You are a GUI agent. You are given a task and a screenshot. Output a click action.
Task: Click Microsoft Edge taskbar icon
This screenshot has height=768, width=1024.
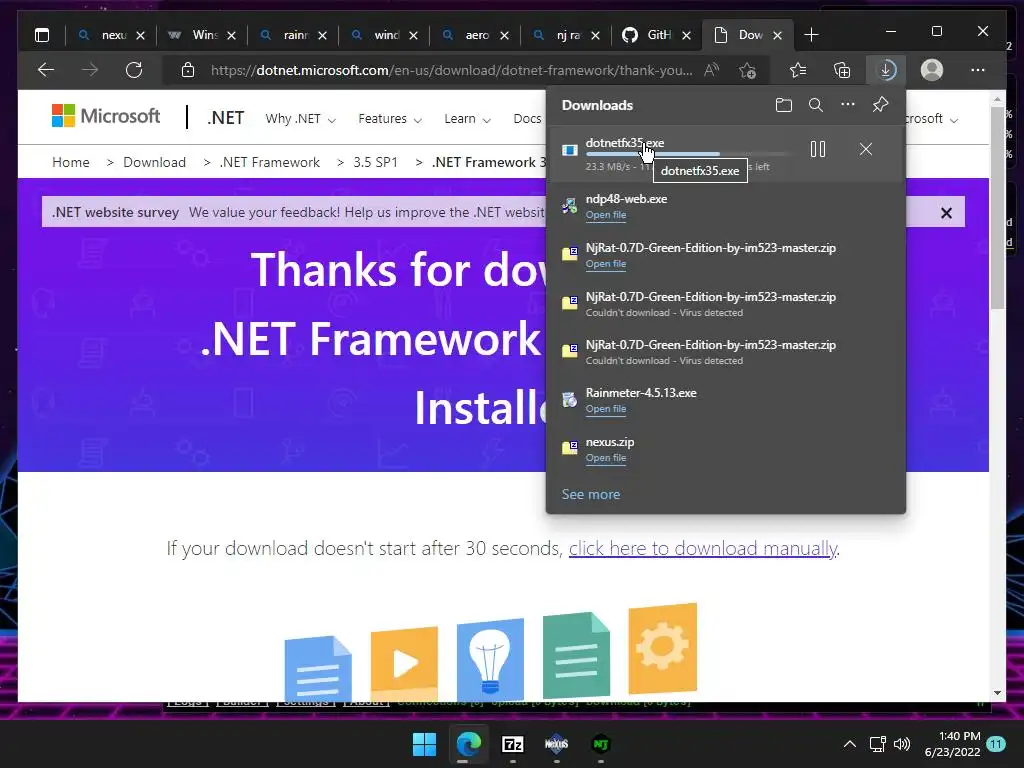click(x=469, y=744)
